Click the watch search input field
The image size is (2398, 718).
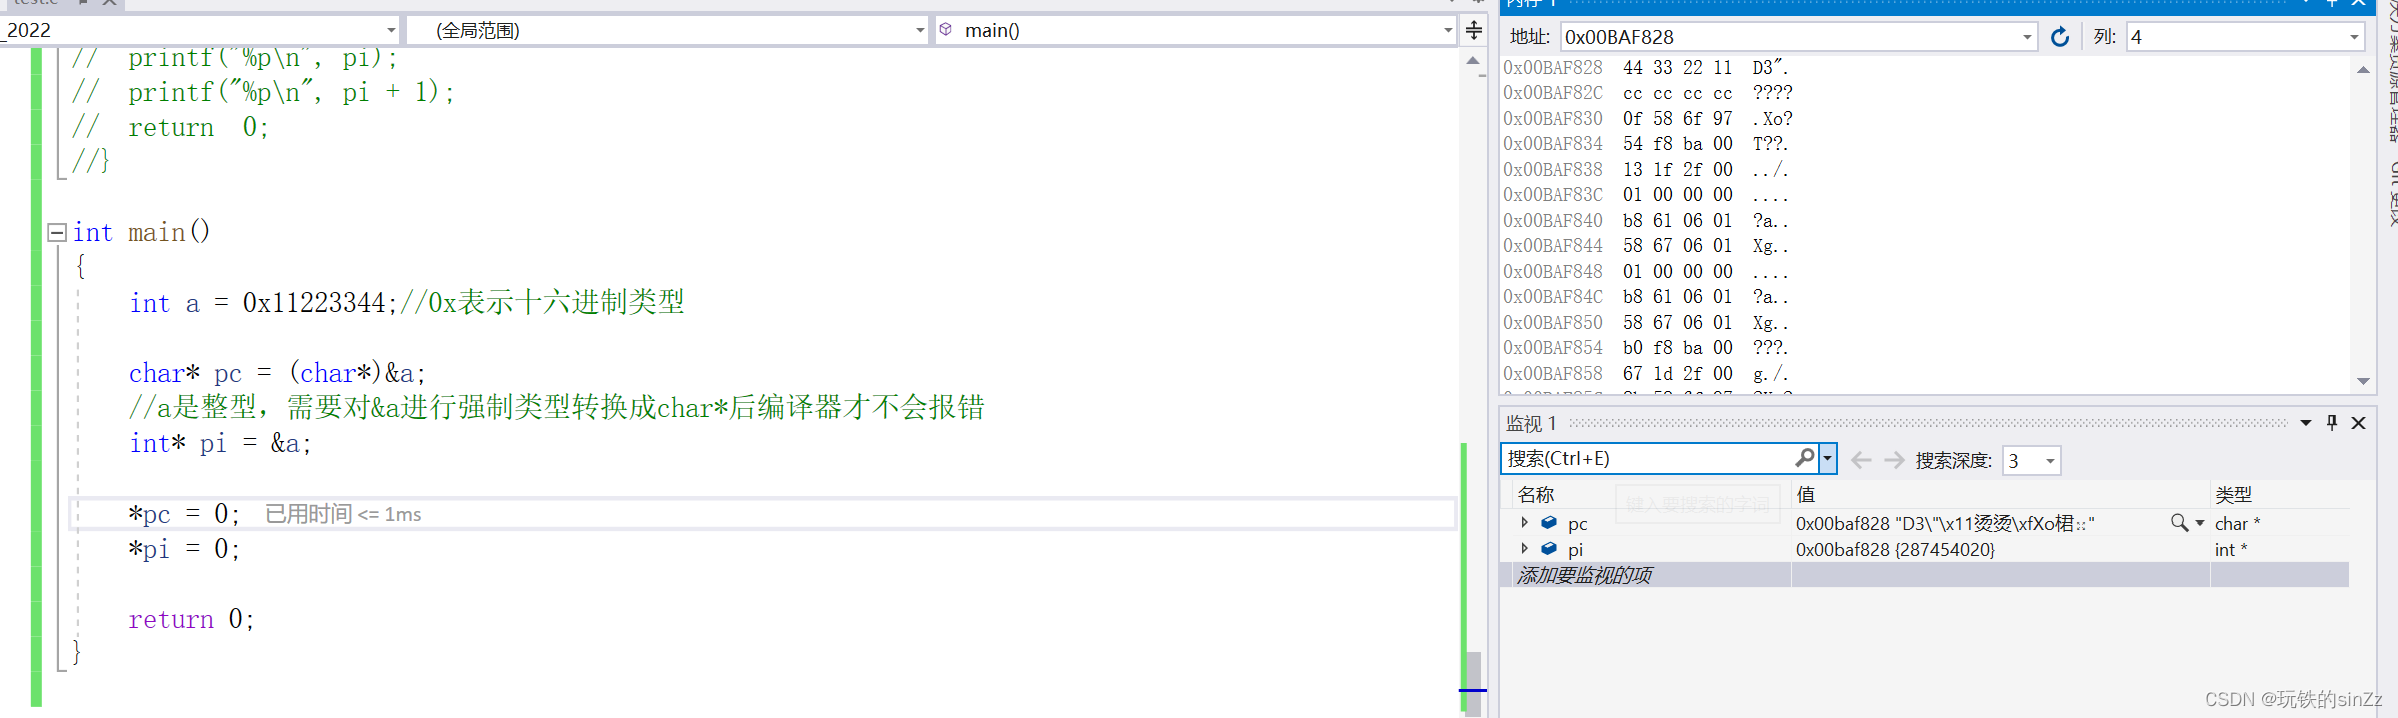click(x=1650, y=458)
